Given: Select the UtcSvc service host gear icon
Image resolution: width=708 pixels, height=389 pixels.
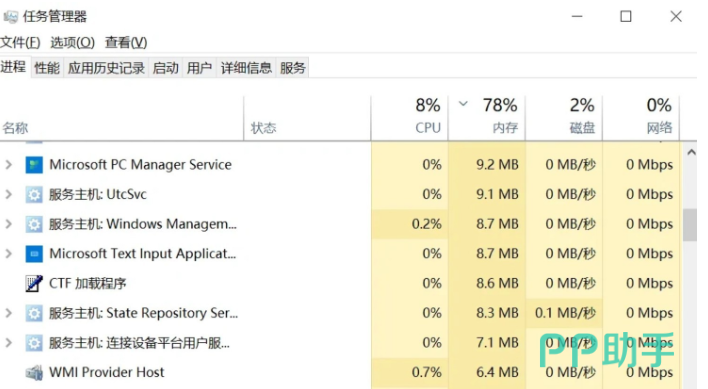Looking at the screenshot, I should coord(34,194).
